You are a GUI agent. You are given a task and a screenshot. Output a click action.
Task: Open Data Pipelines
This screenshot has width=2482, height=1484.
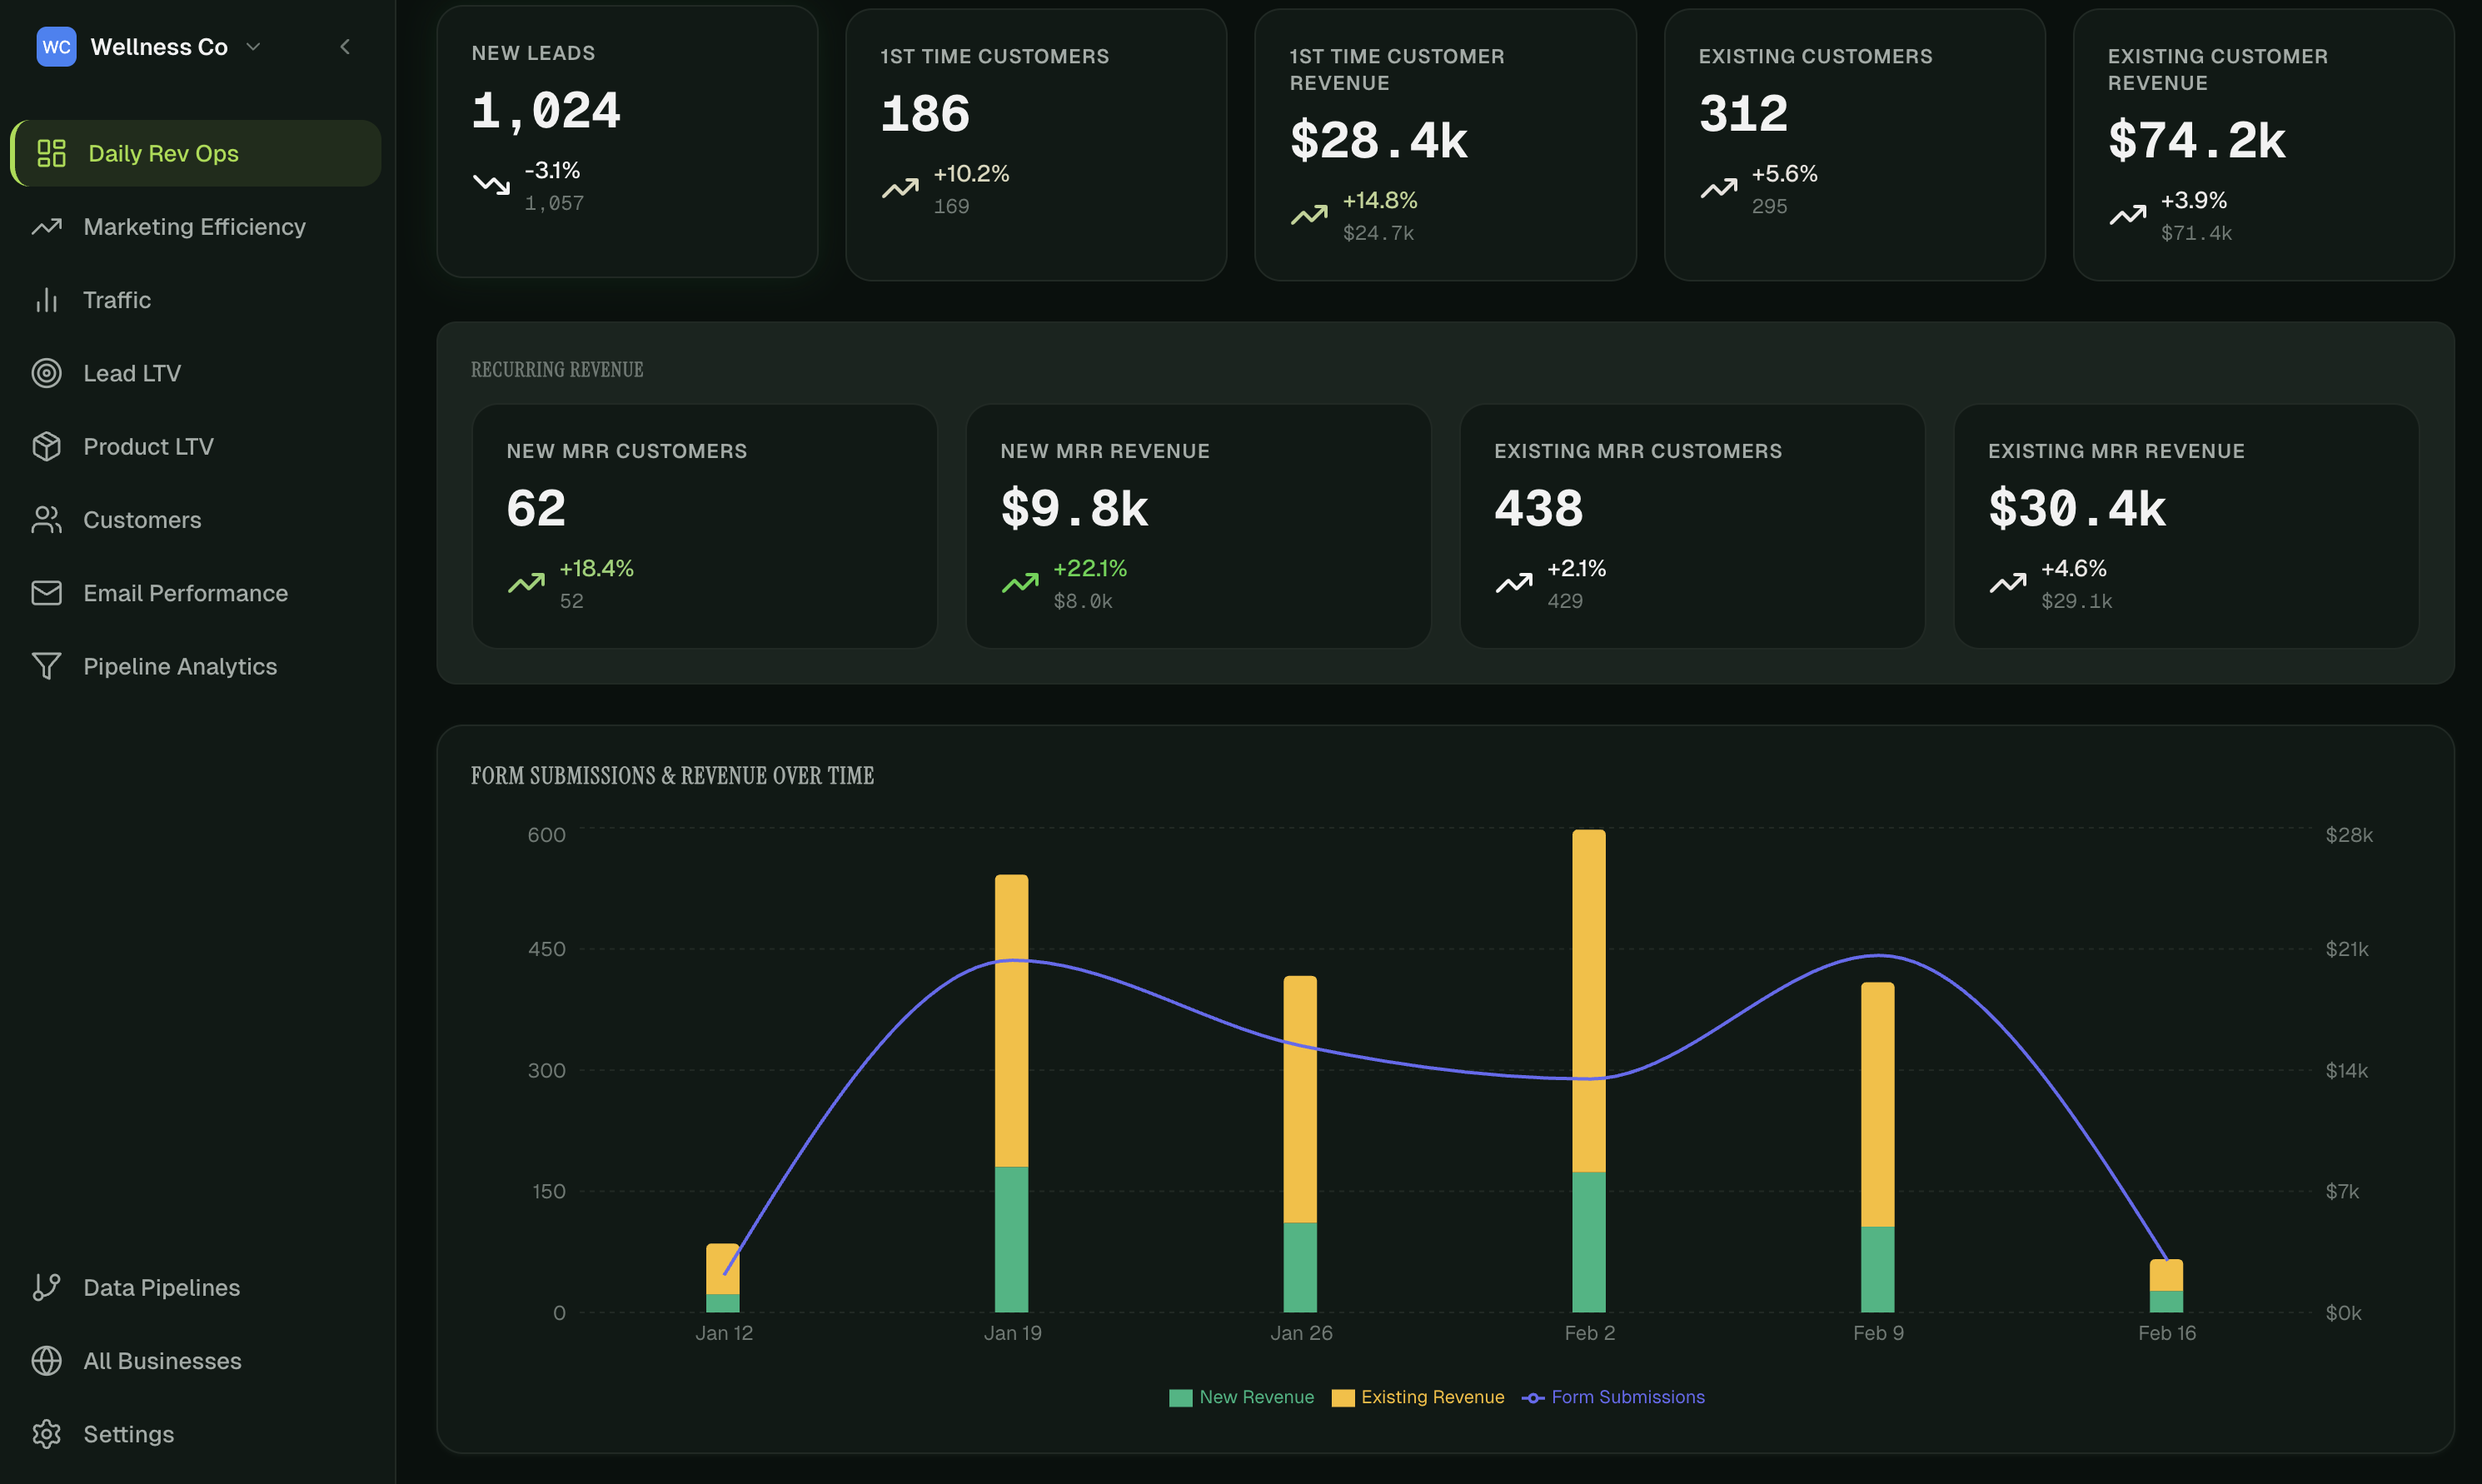click(196, 1287)
